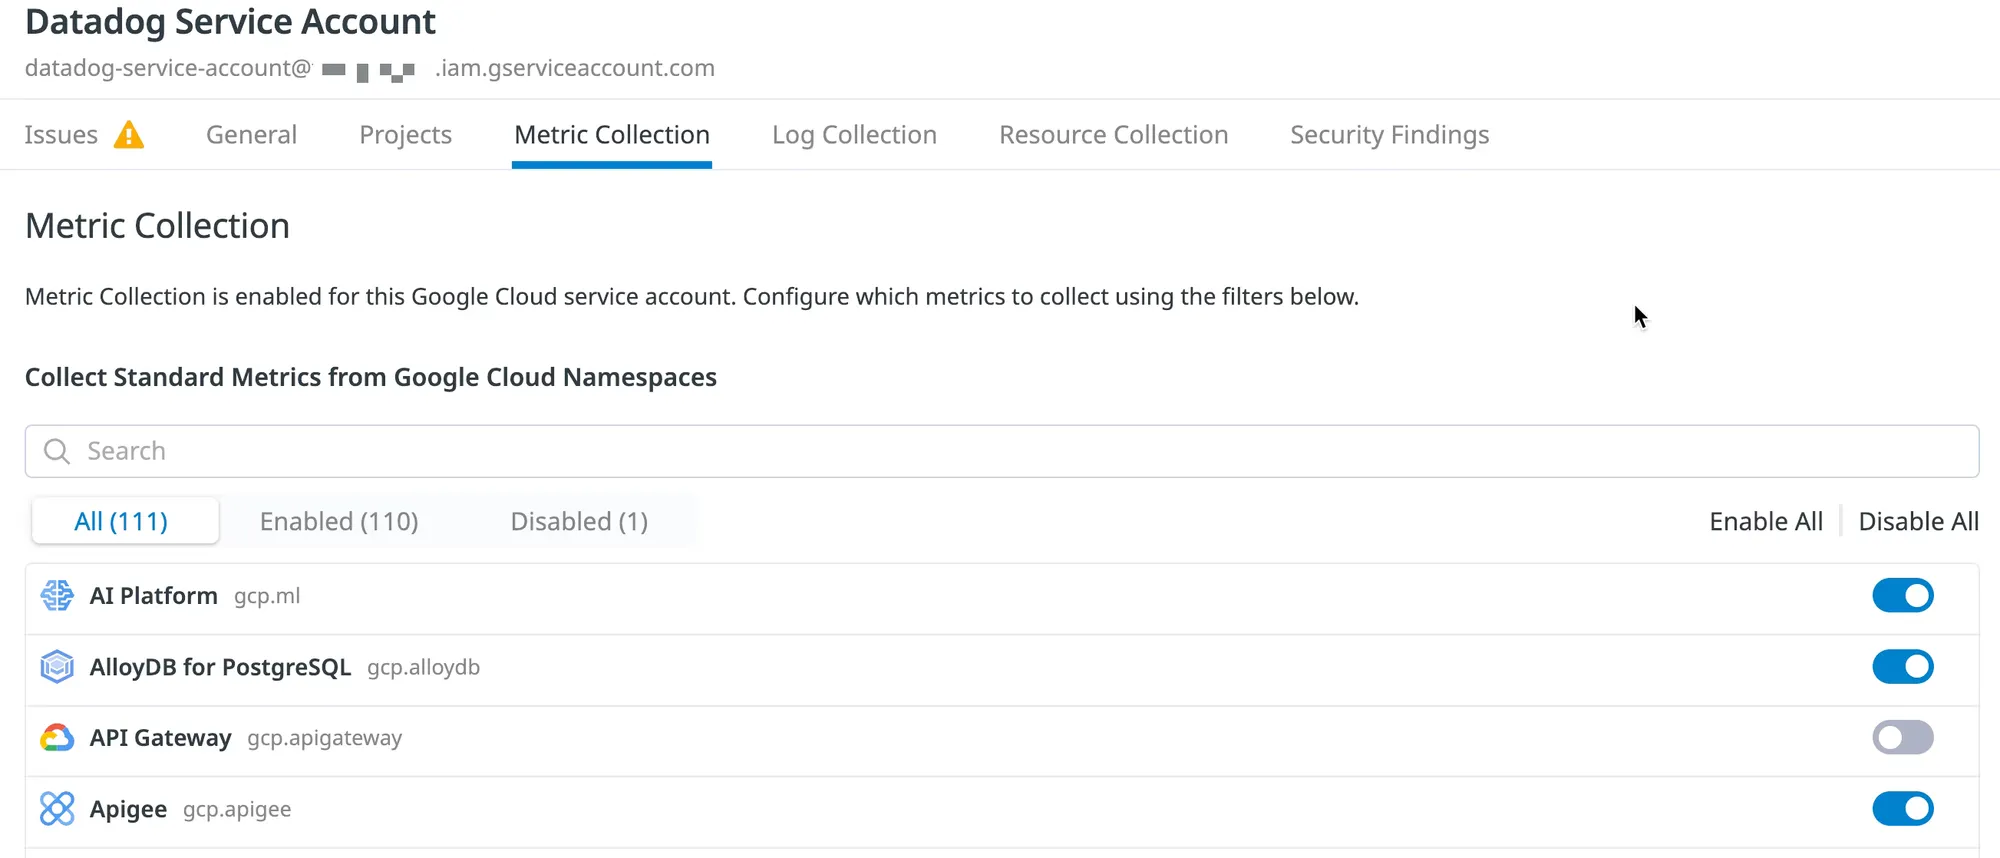Click the Apigee service icon
Screen dimensions: 2000x858
pos(57,809)
